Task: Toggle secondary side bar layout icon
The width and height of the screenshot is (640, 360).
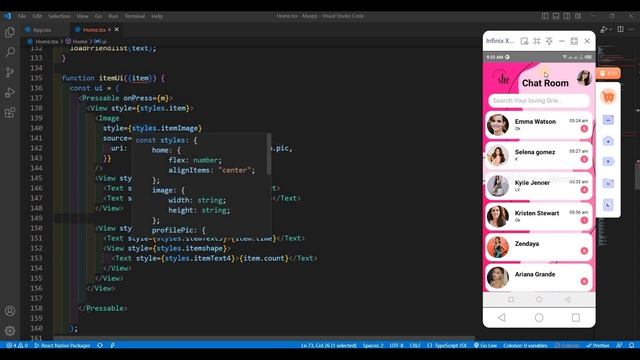Action: [x=567, y=16]
